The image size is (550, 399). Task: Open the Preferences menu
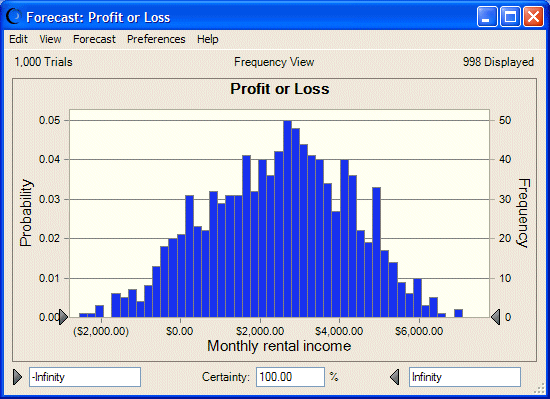156,39
